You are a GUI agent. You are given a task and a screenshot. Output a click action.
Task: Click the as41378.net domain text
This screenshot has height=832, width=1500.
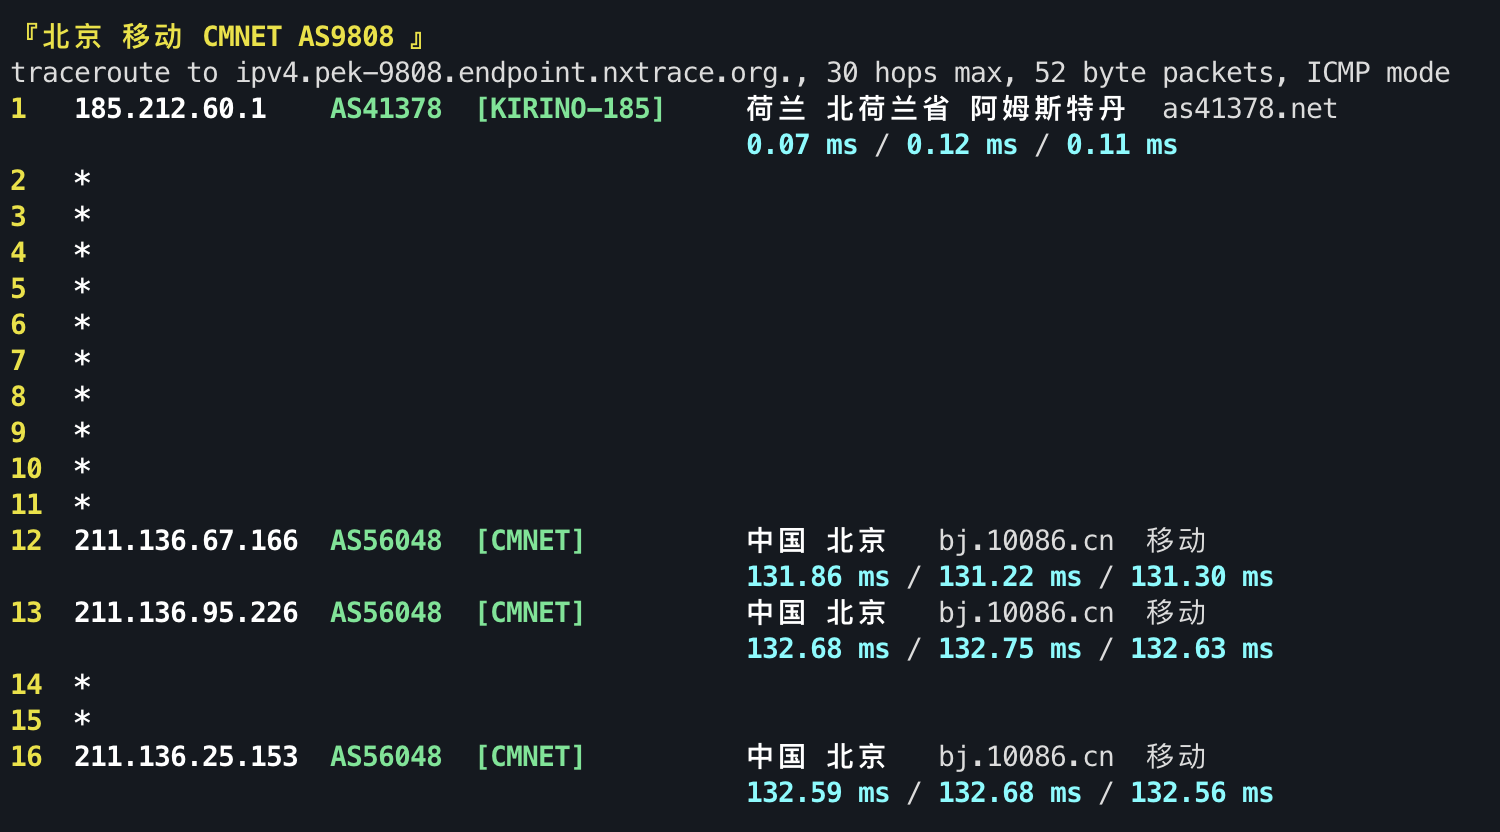(1249, 108)
